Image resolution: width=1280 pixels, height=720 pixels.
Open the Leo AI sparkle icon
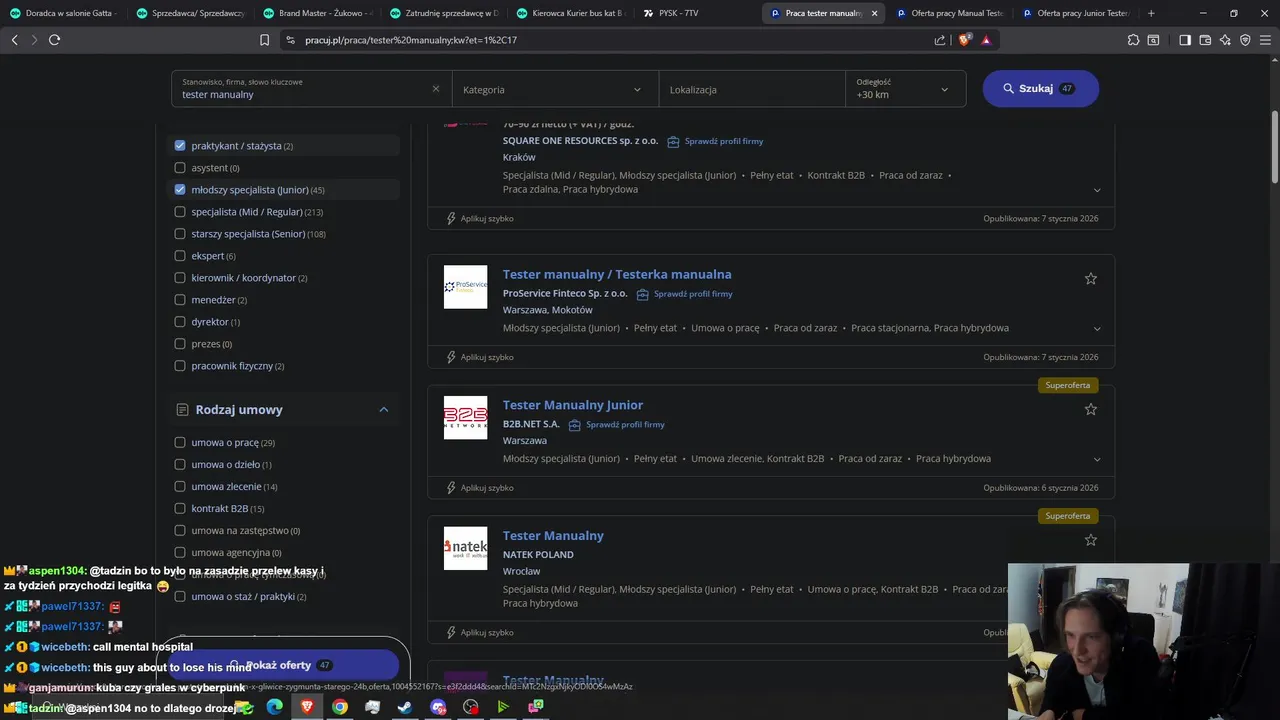coord(1225,40)
